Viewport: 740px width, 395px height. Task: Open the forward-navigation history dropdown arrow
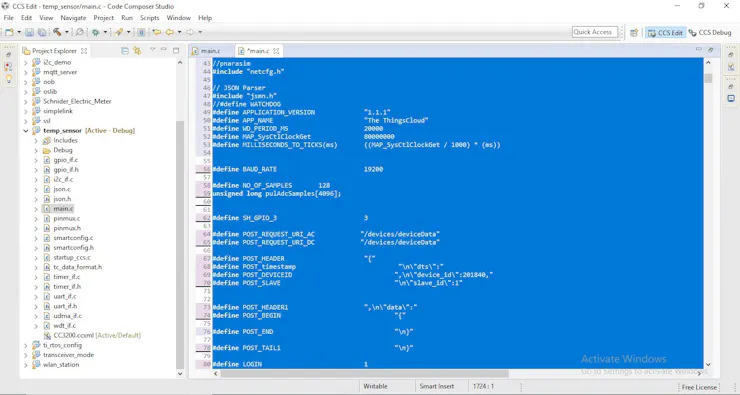click(x=200, y=32)
